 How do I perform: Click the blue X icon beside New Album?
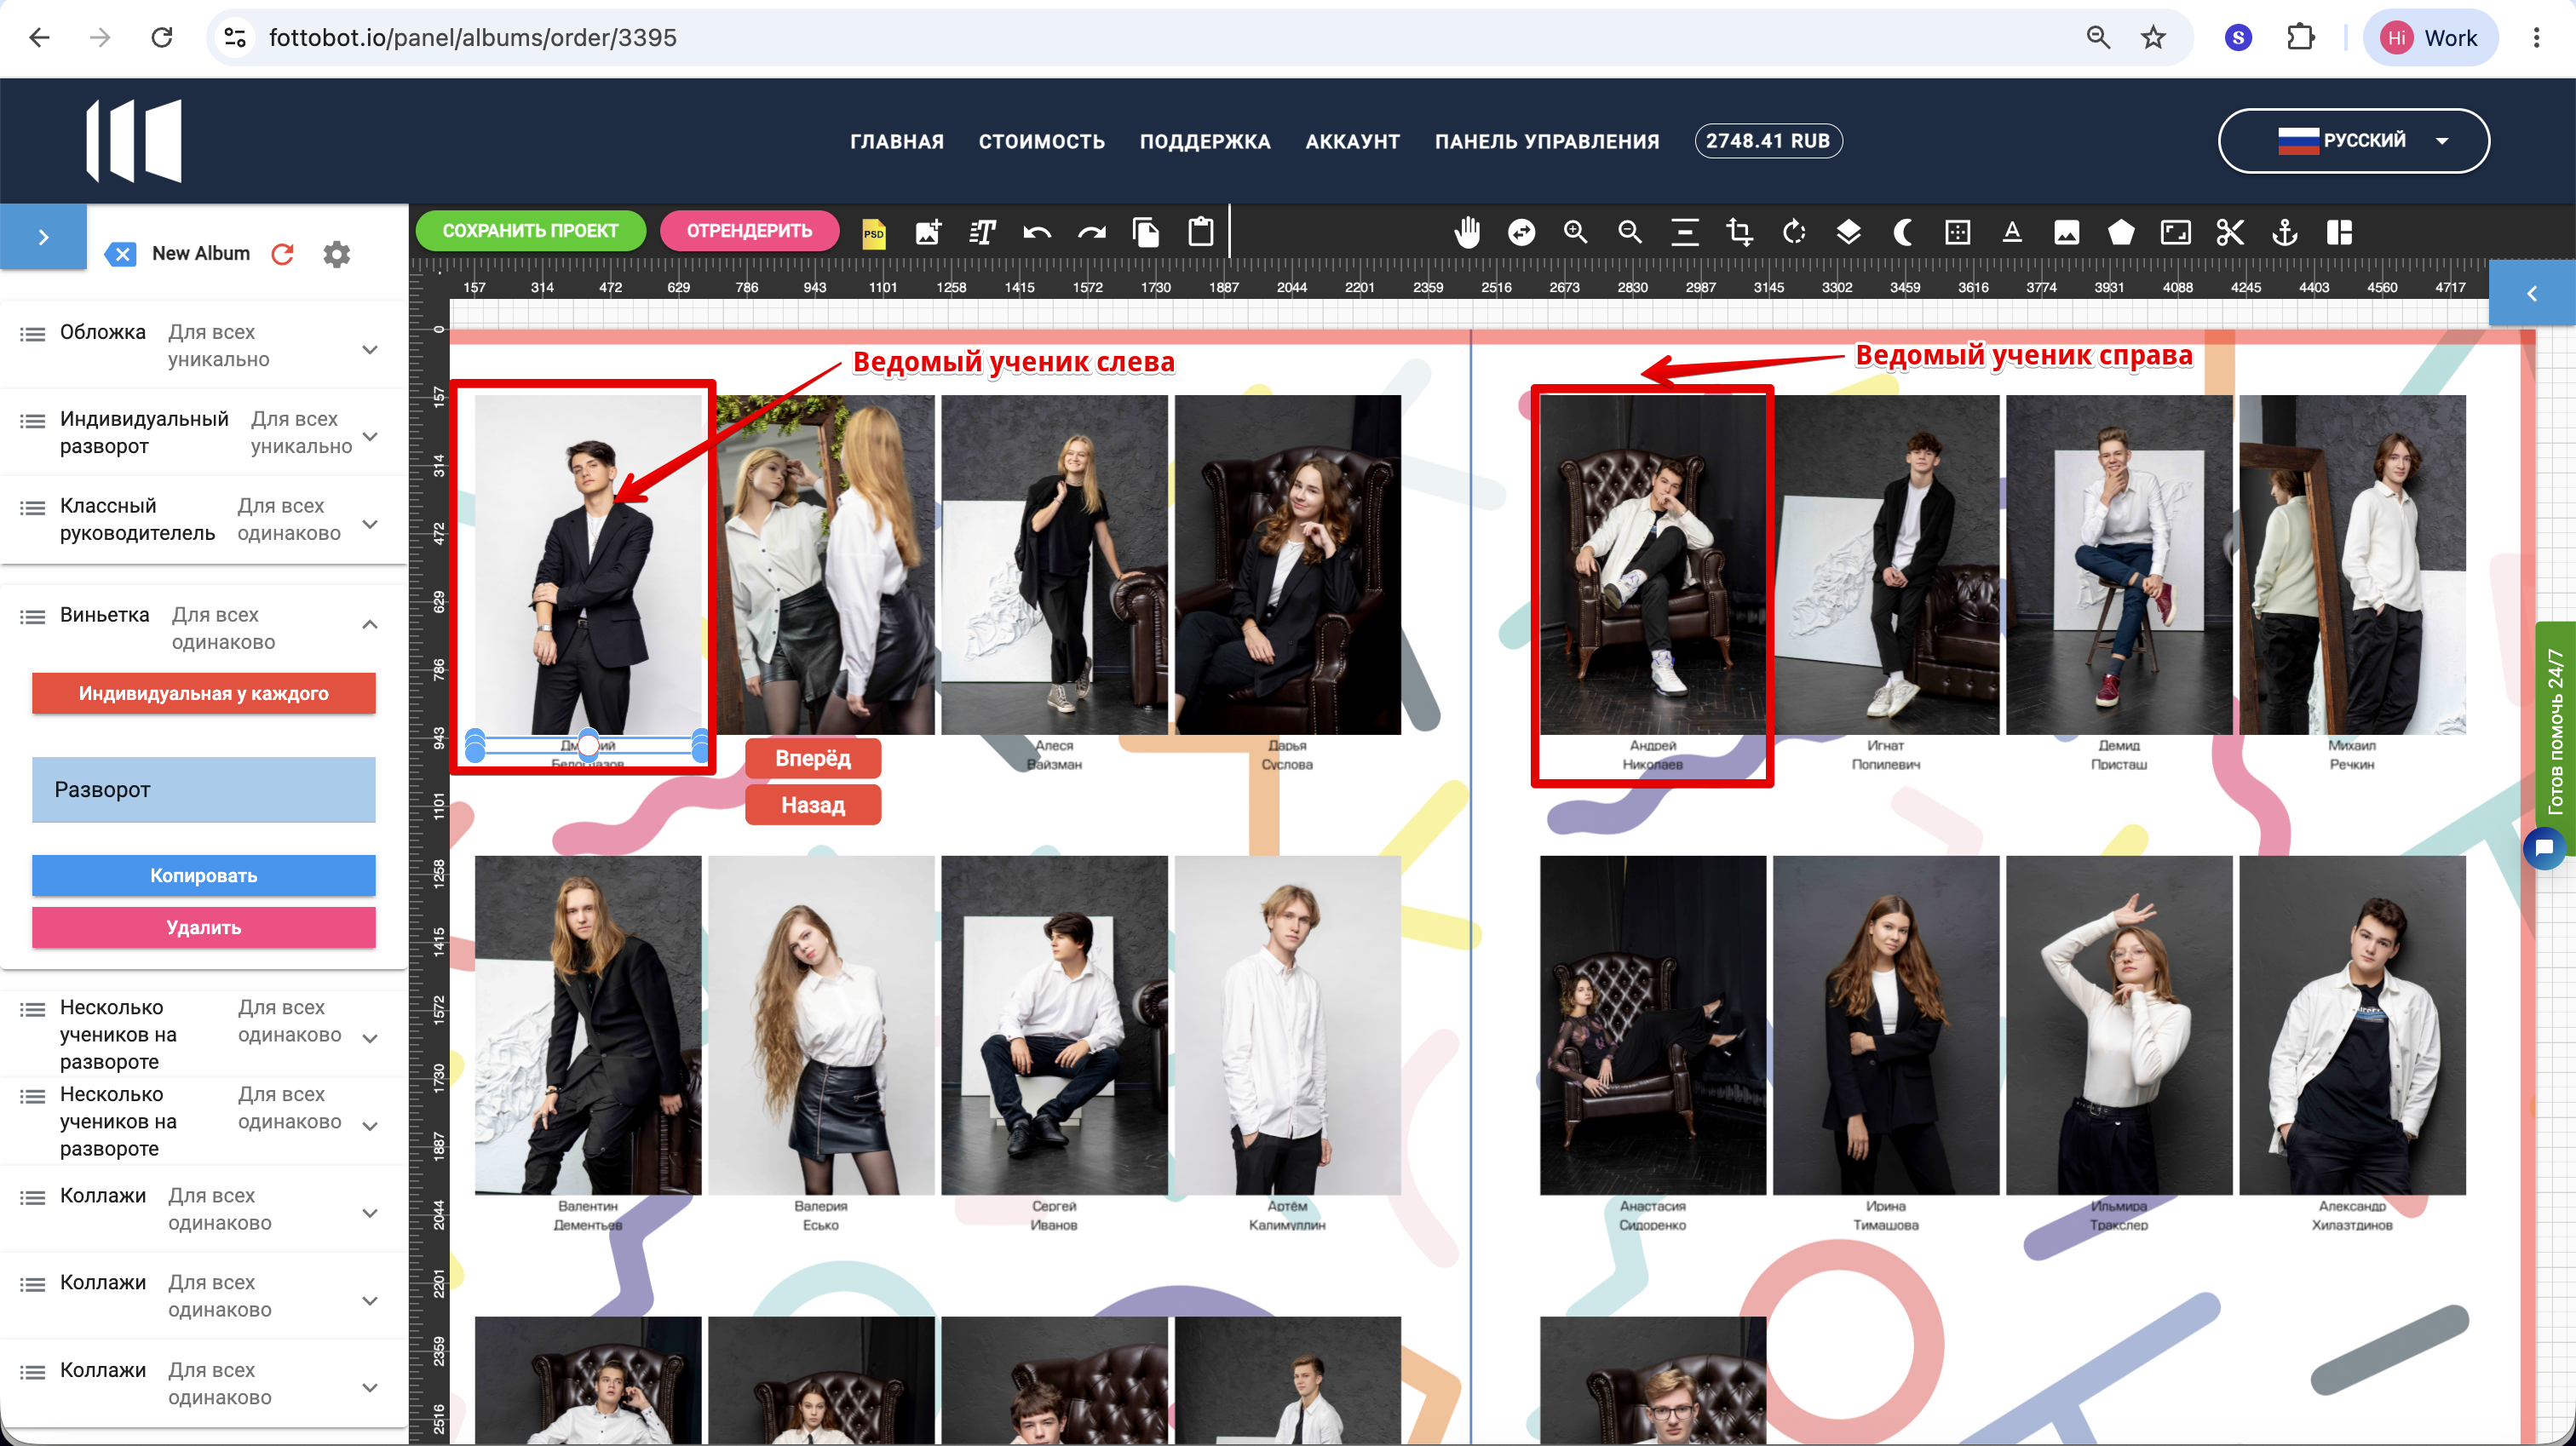121,254
